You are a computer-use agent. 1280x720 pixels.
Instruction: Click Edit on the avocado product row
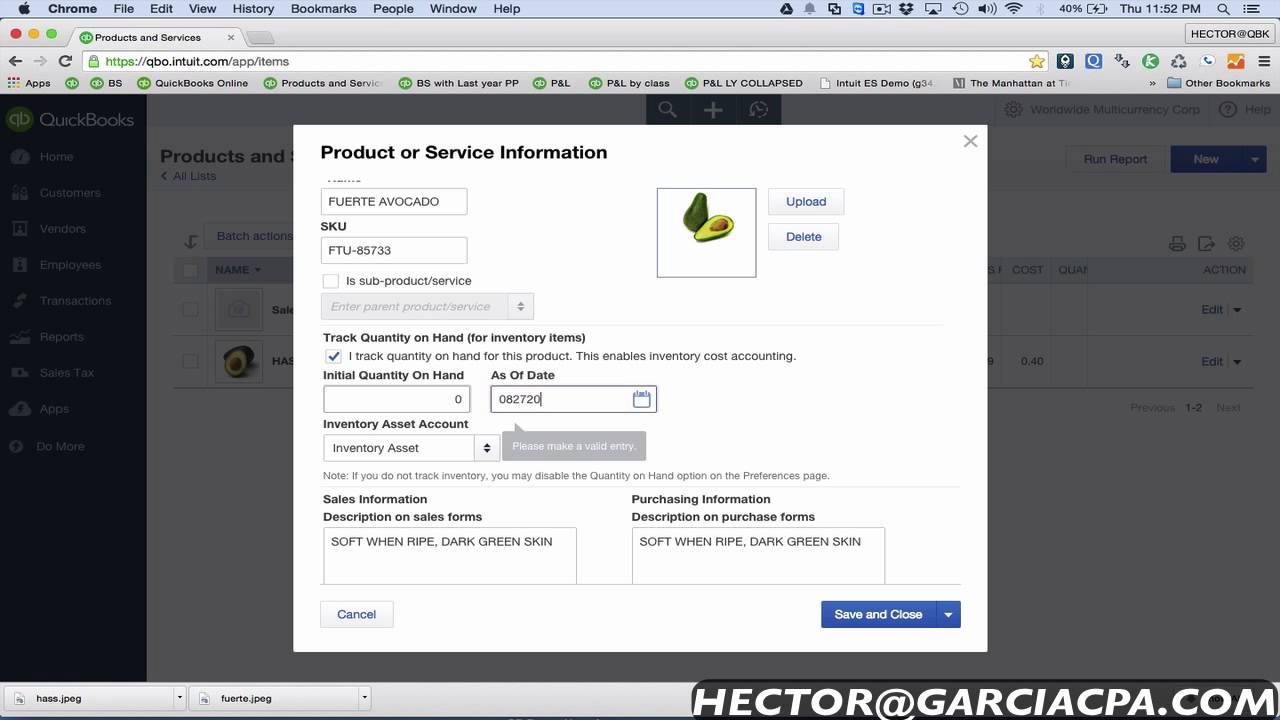point(1212,361)
